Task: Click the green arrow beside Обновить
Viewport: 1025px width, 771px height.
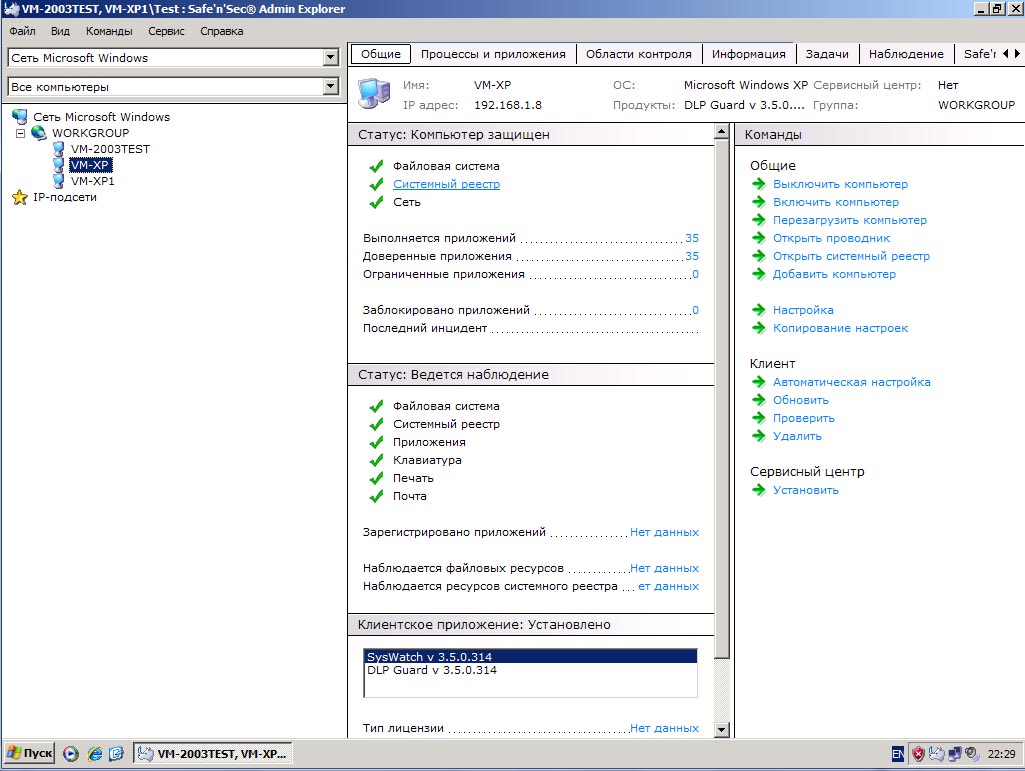Action: point(758,400)
